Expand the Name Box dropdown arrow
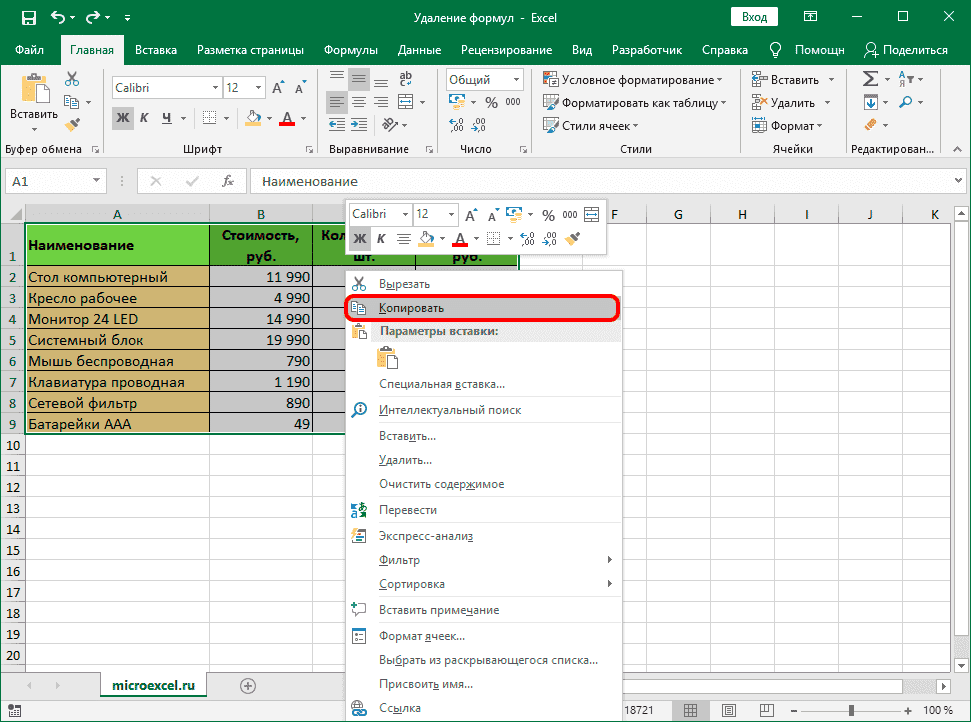 click(97, 181)
